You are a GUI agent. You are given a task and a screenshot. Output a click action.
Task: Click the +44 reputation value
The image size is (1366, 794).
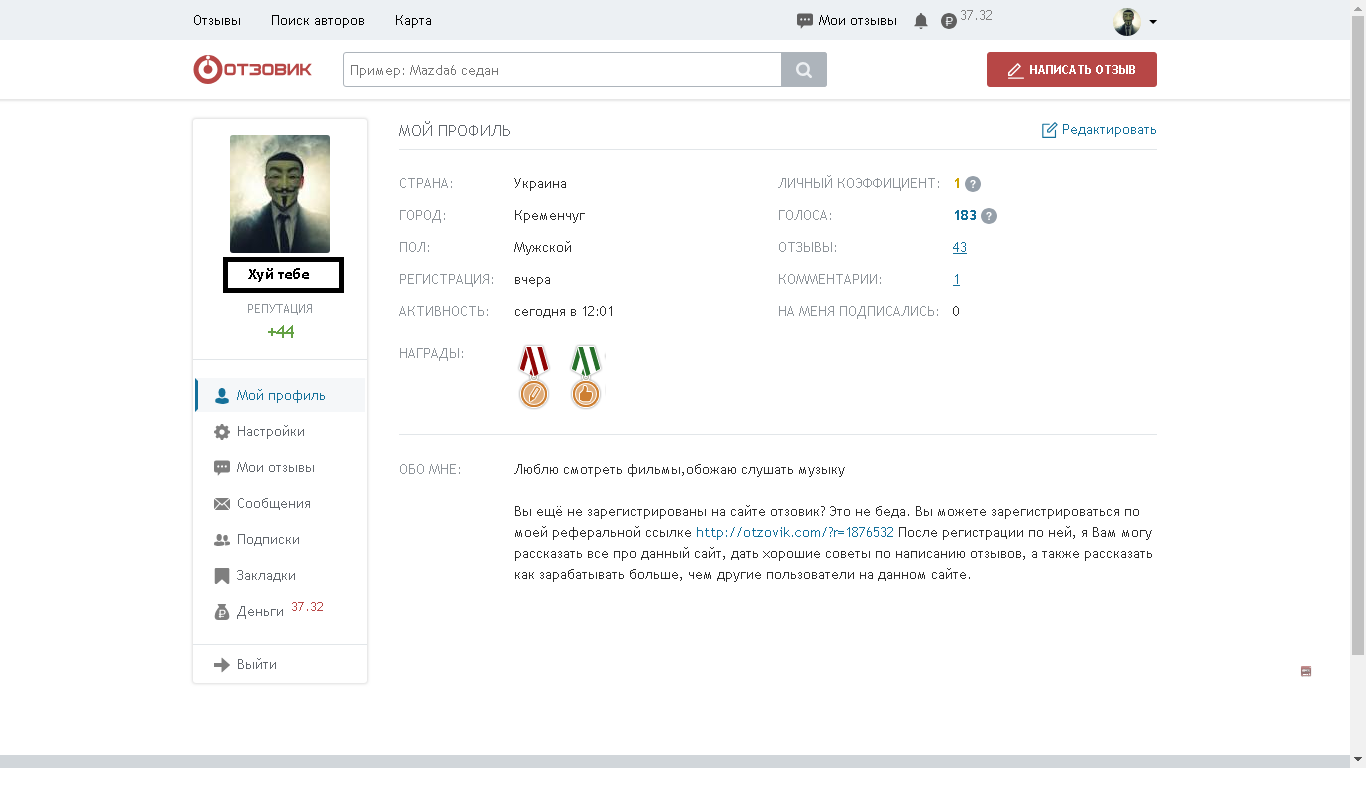tap(280, 332)
